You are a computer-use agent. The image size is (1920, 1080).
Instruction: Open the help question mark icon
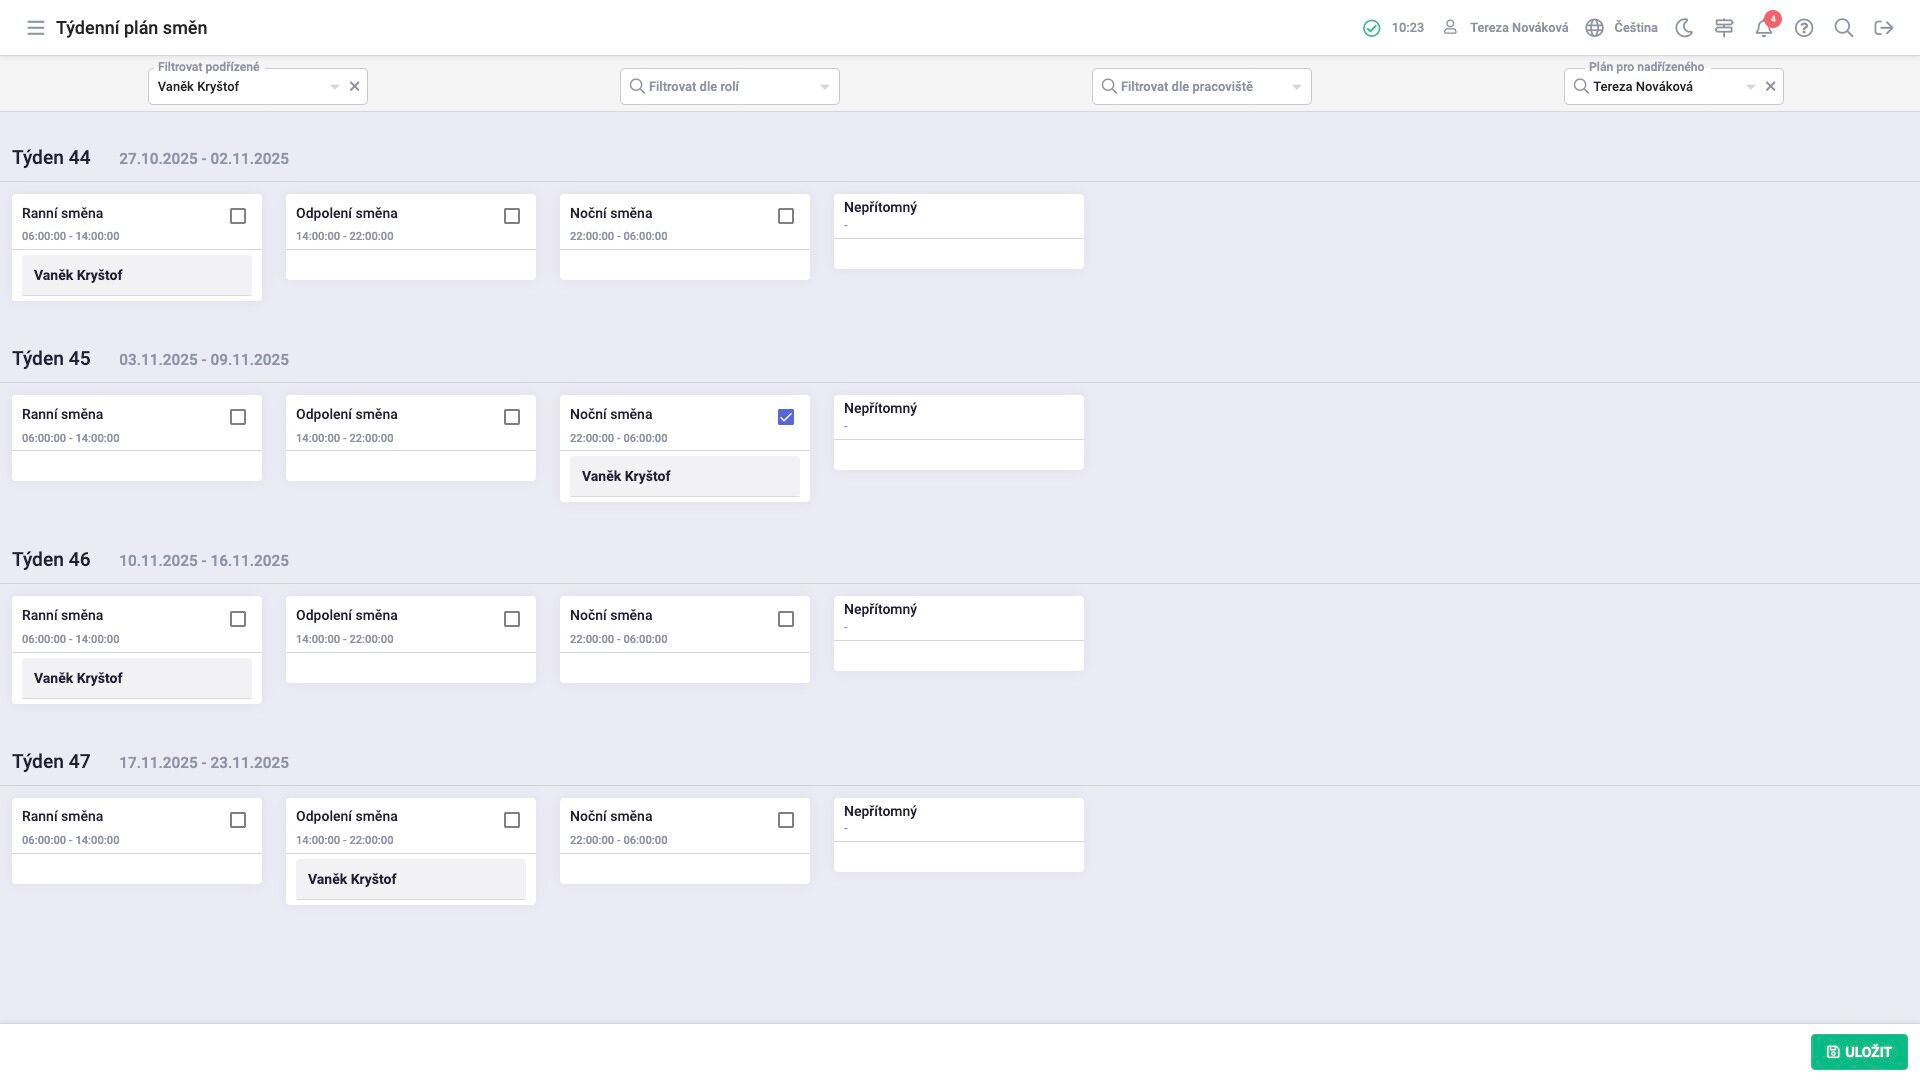click(x=1804, y=28)
